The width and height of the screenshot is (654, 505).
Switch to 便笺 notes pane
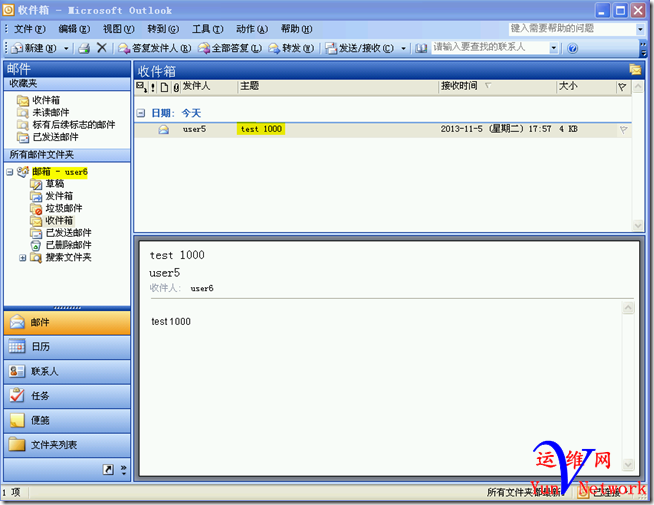click(67, 420)
